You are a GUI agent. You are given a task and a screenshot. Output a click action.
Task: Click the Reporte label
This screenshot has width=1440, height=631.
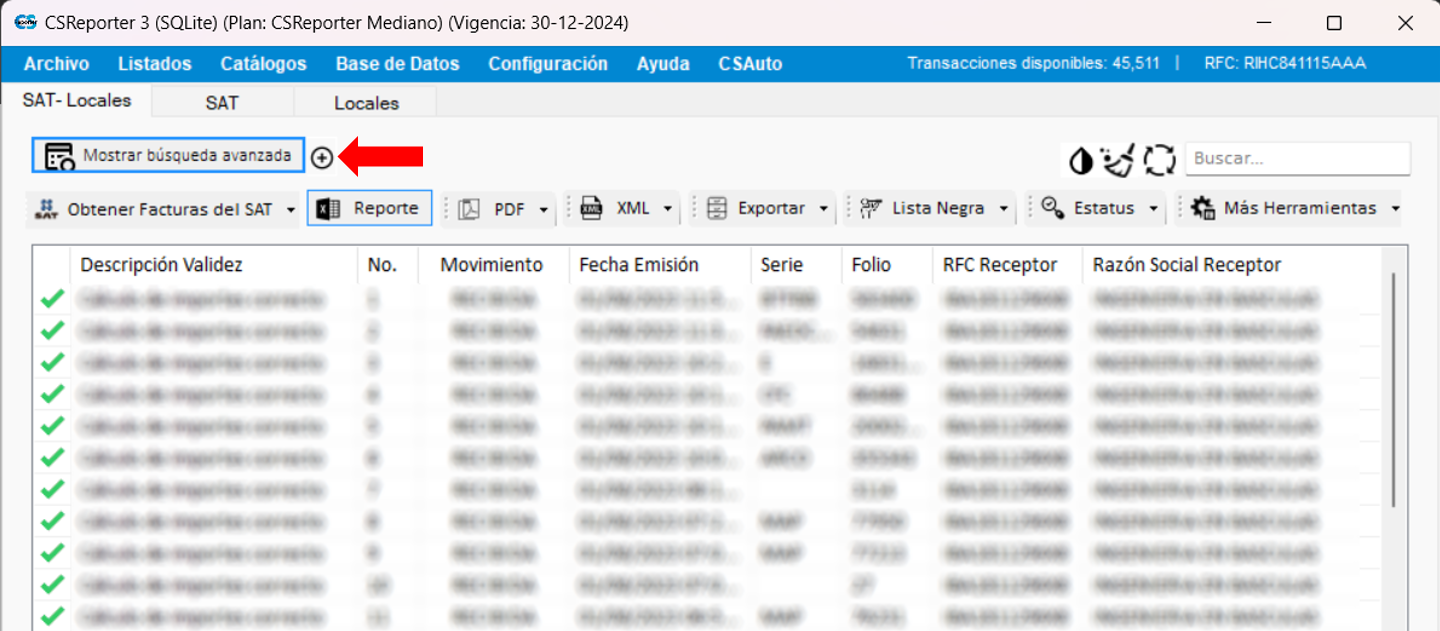tap(386, 208)
